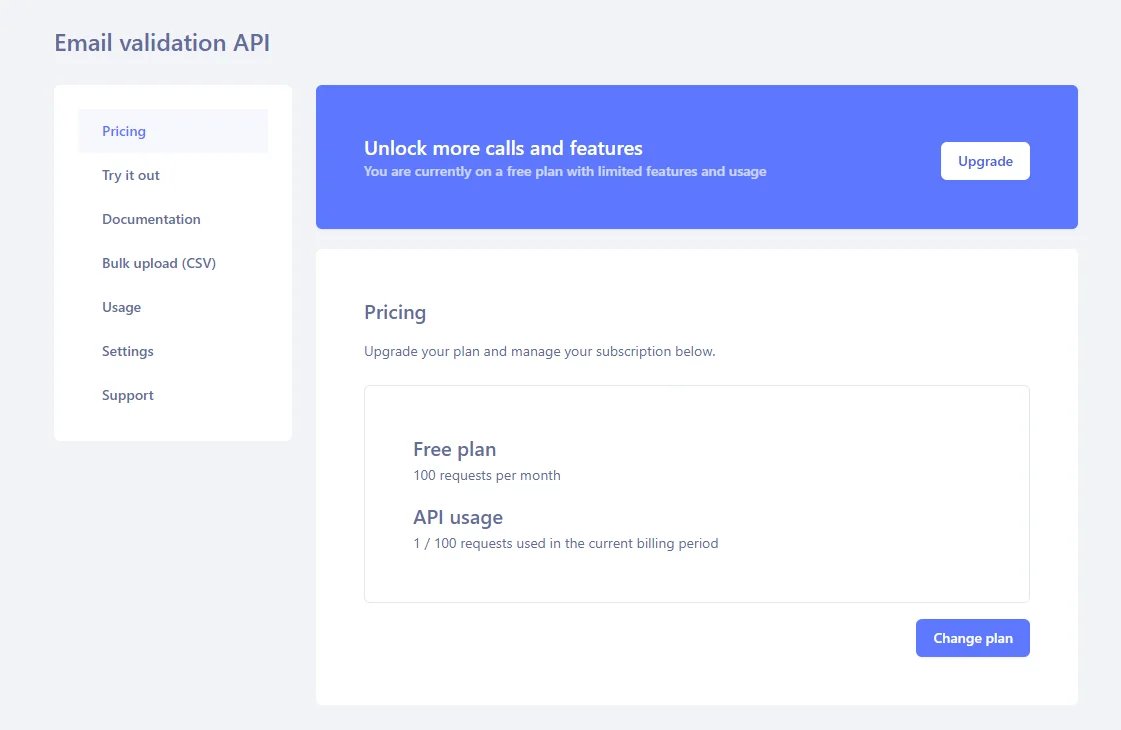This screenshot has height=730, width=1121.
Task: View the Usage page
Action: coord(121,307)
